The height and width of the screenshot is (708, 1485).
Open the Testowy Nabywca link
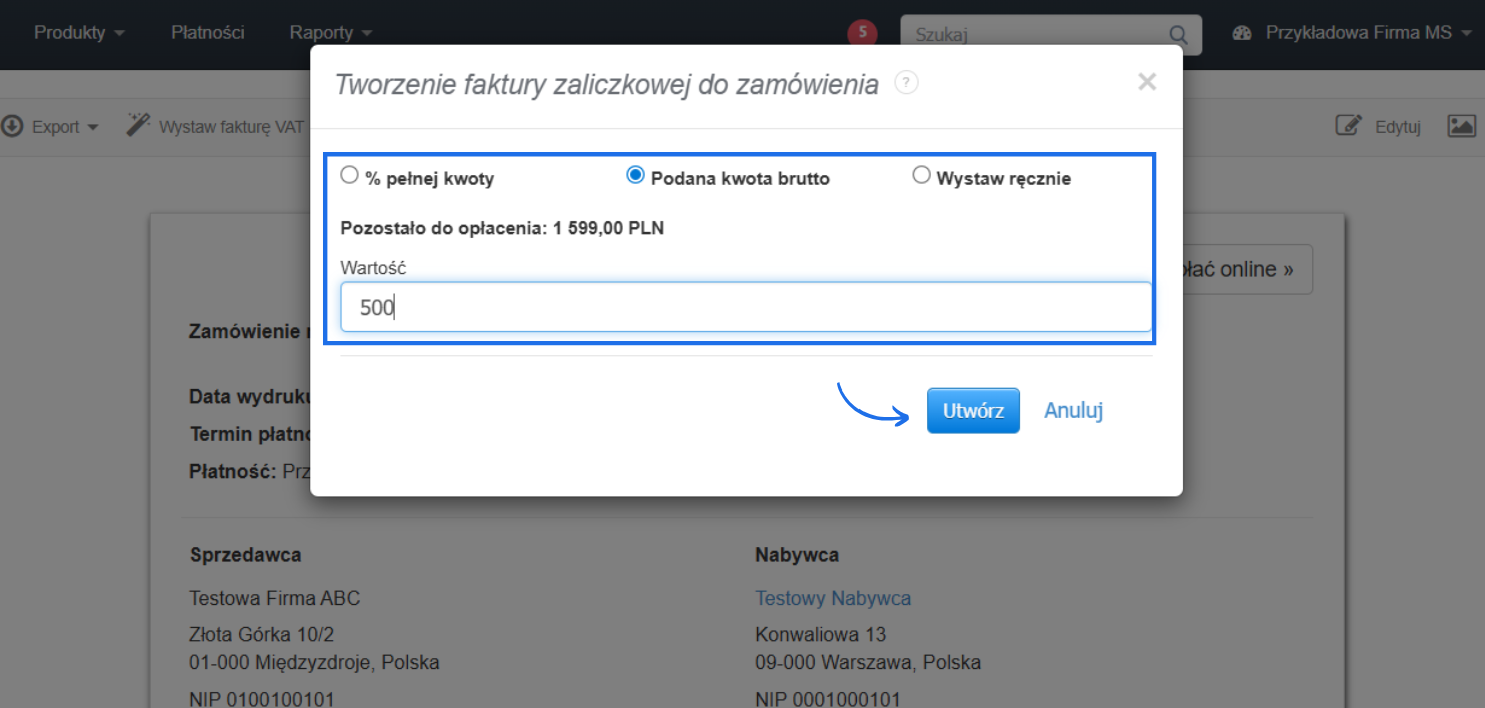pyautogui.click(x=833, y=598)
